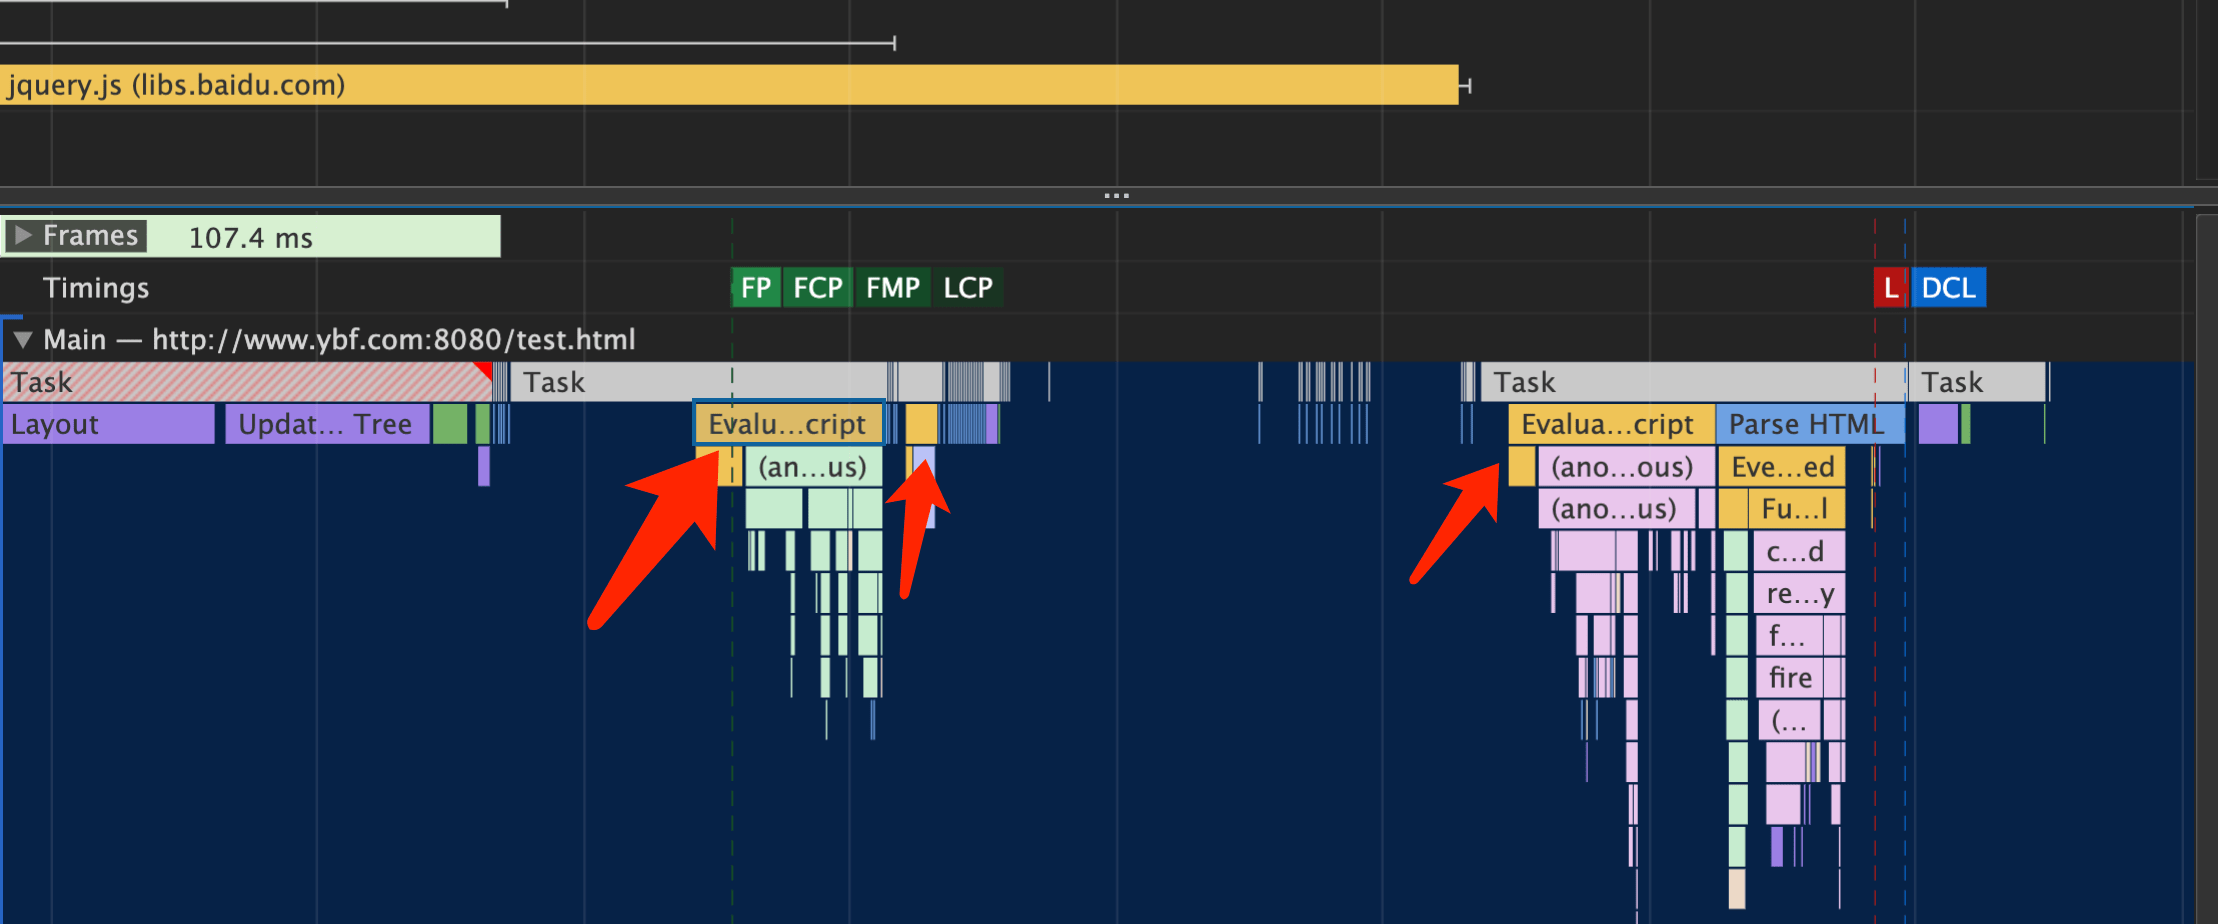This screenshot has width=2218, height=924.
Task: Select the Task bar after DCL
Action: [x=1977, y=382]
